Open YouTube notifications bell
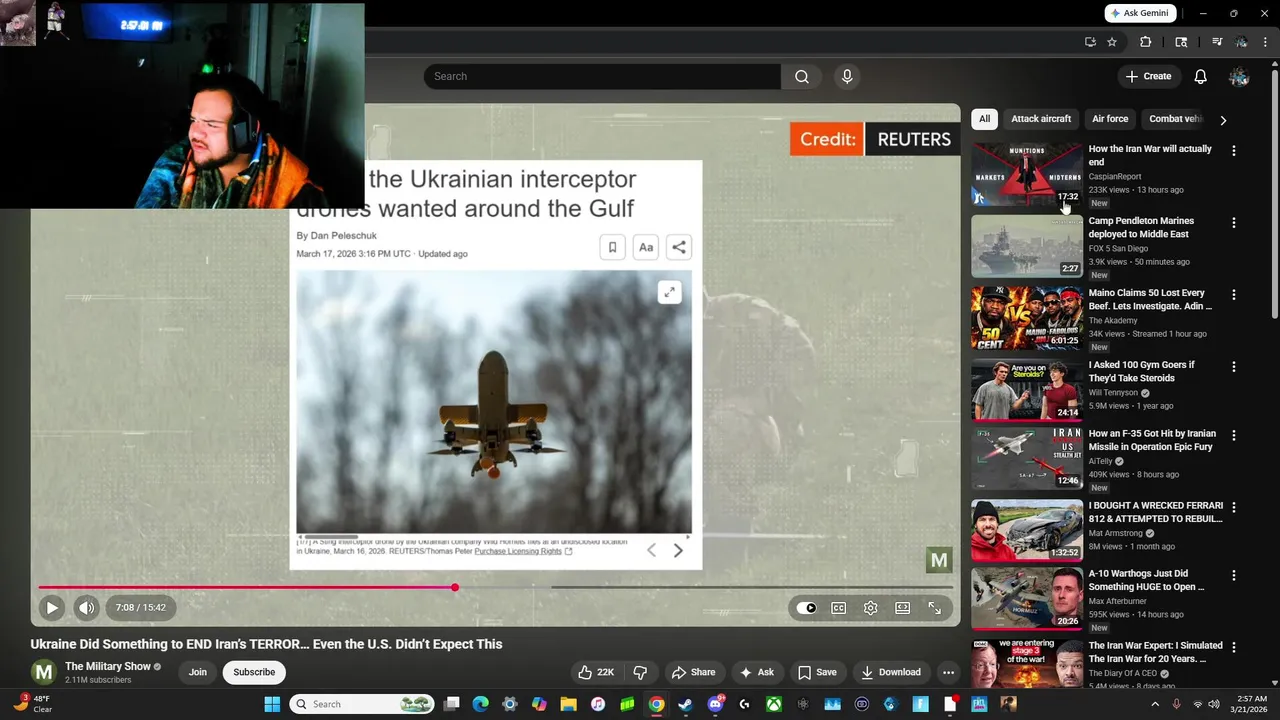Screen dimensions: 1280x720 coord(1201,77)
